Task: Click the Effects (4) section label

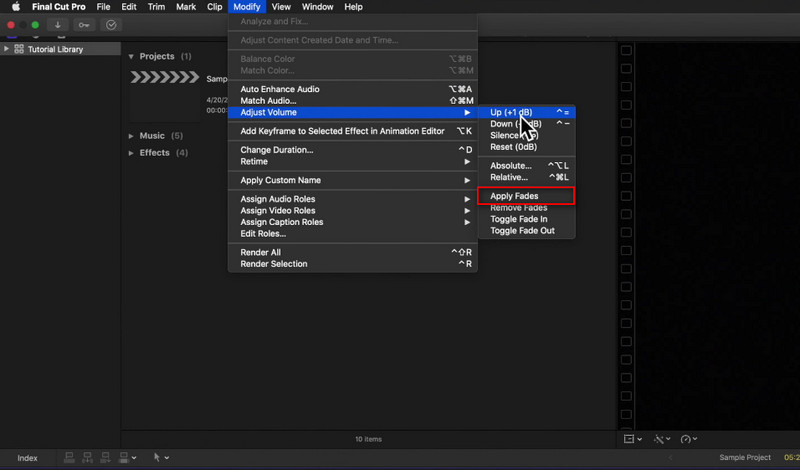Action: [163, 153]
